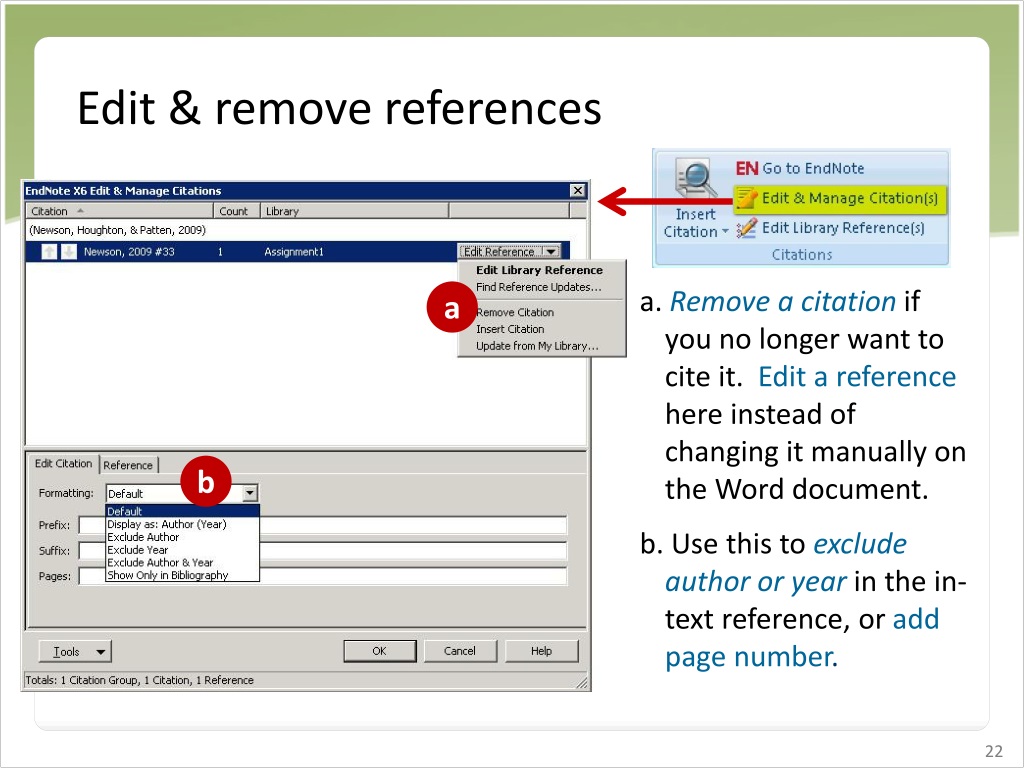The width and height of the screenshot is (1024, 768).
Task: Select Display as: Author (Year) option
Action: point(182,524)
